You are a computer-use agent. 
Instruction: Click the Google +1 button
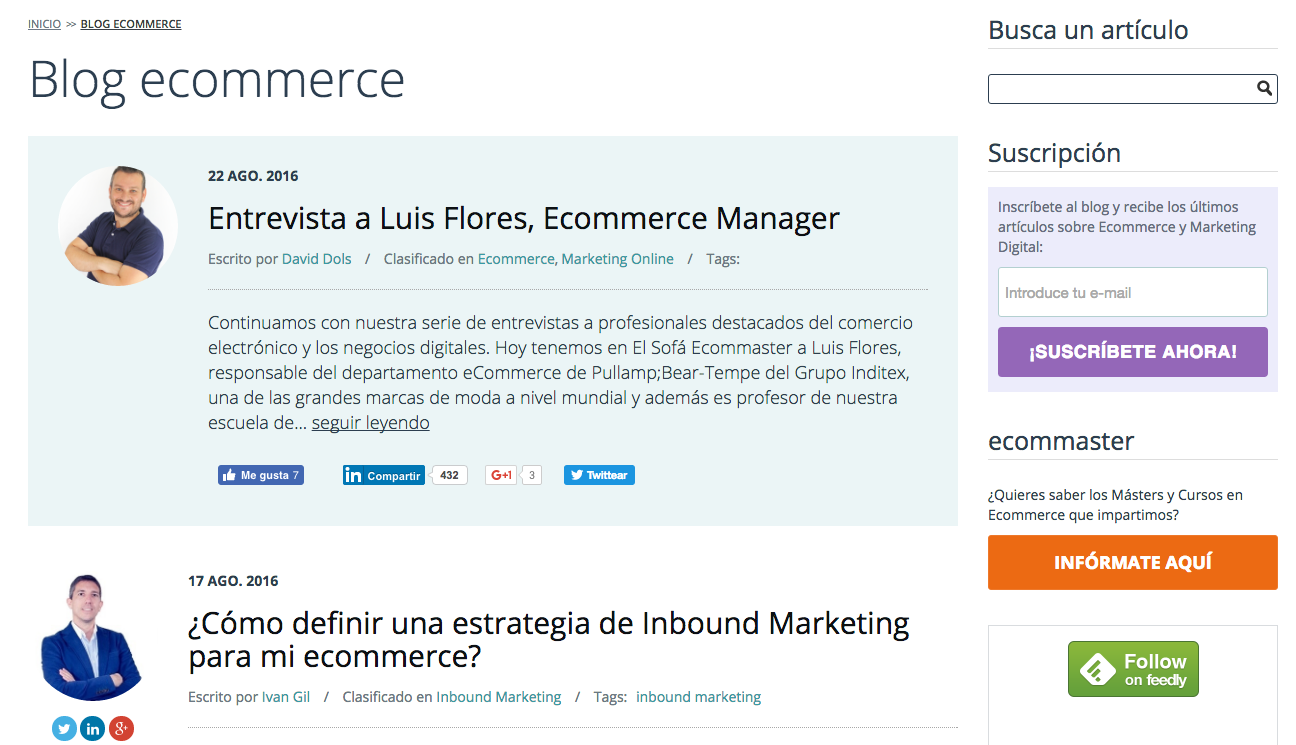click(501, 475)
